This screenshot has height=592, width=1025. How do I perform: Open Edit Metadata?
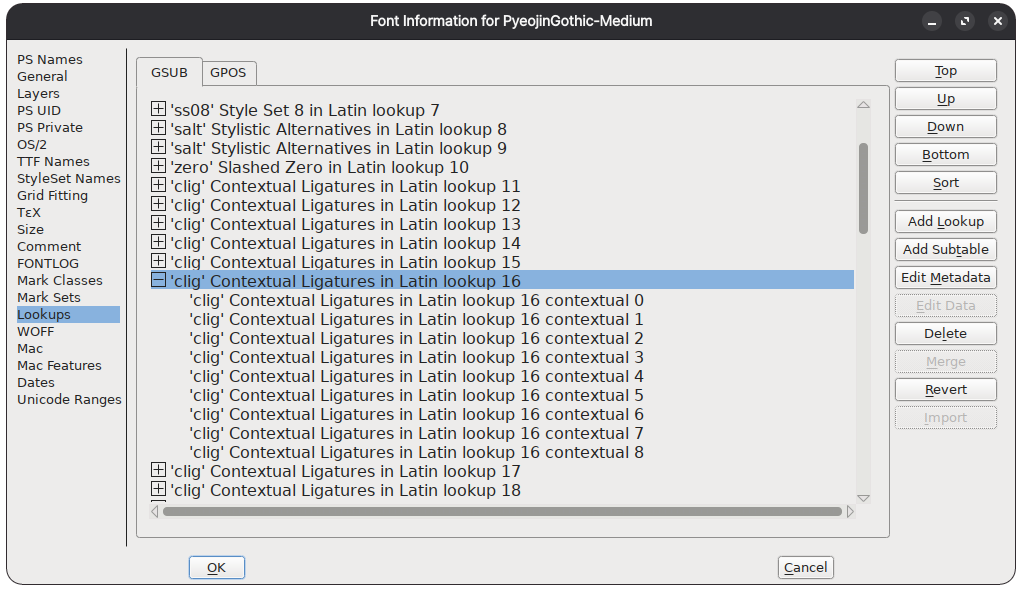945,278
